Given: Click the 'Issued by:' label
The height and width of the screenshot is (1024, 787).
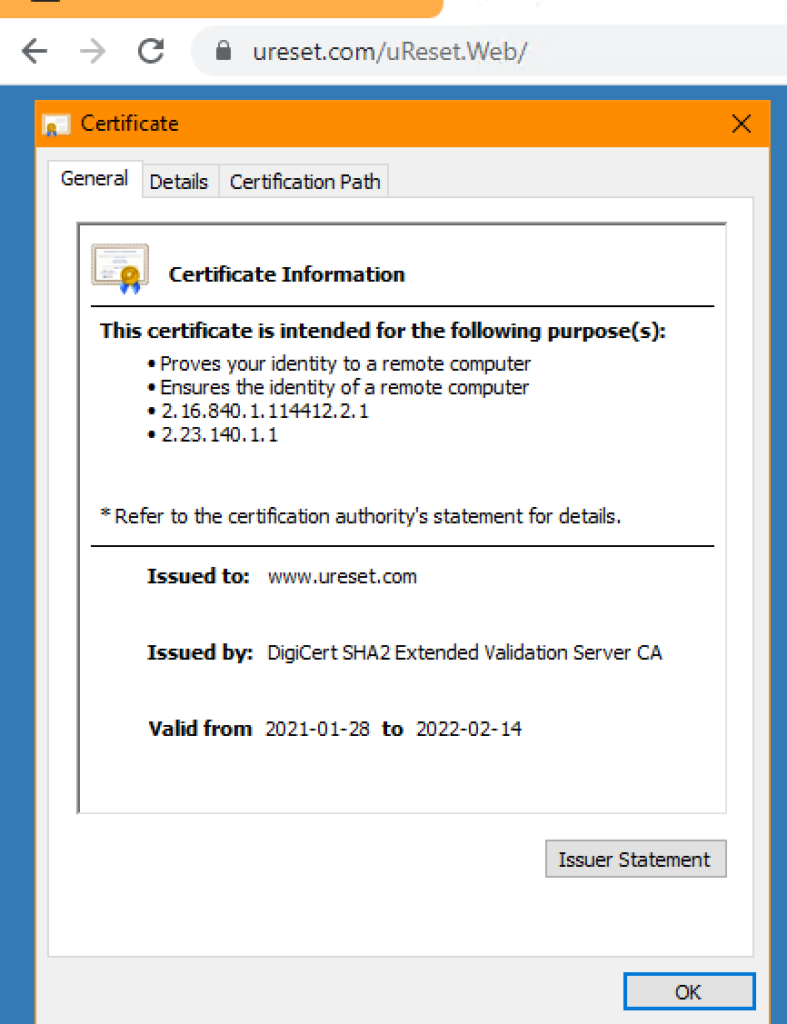Looking at the screenshot, I should tap(200, 652).
